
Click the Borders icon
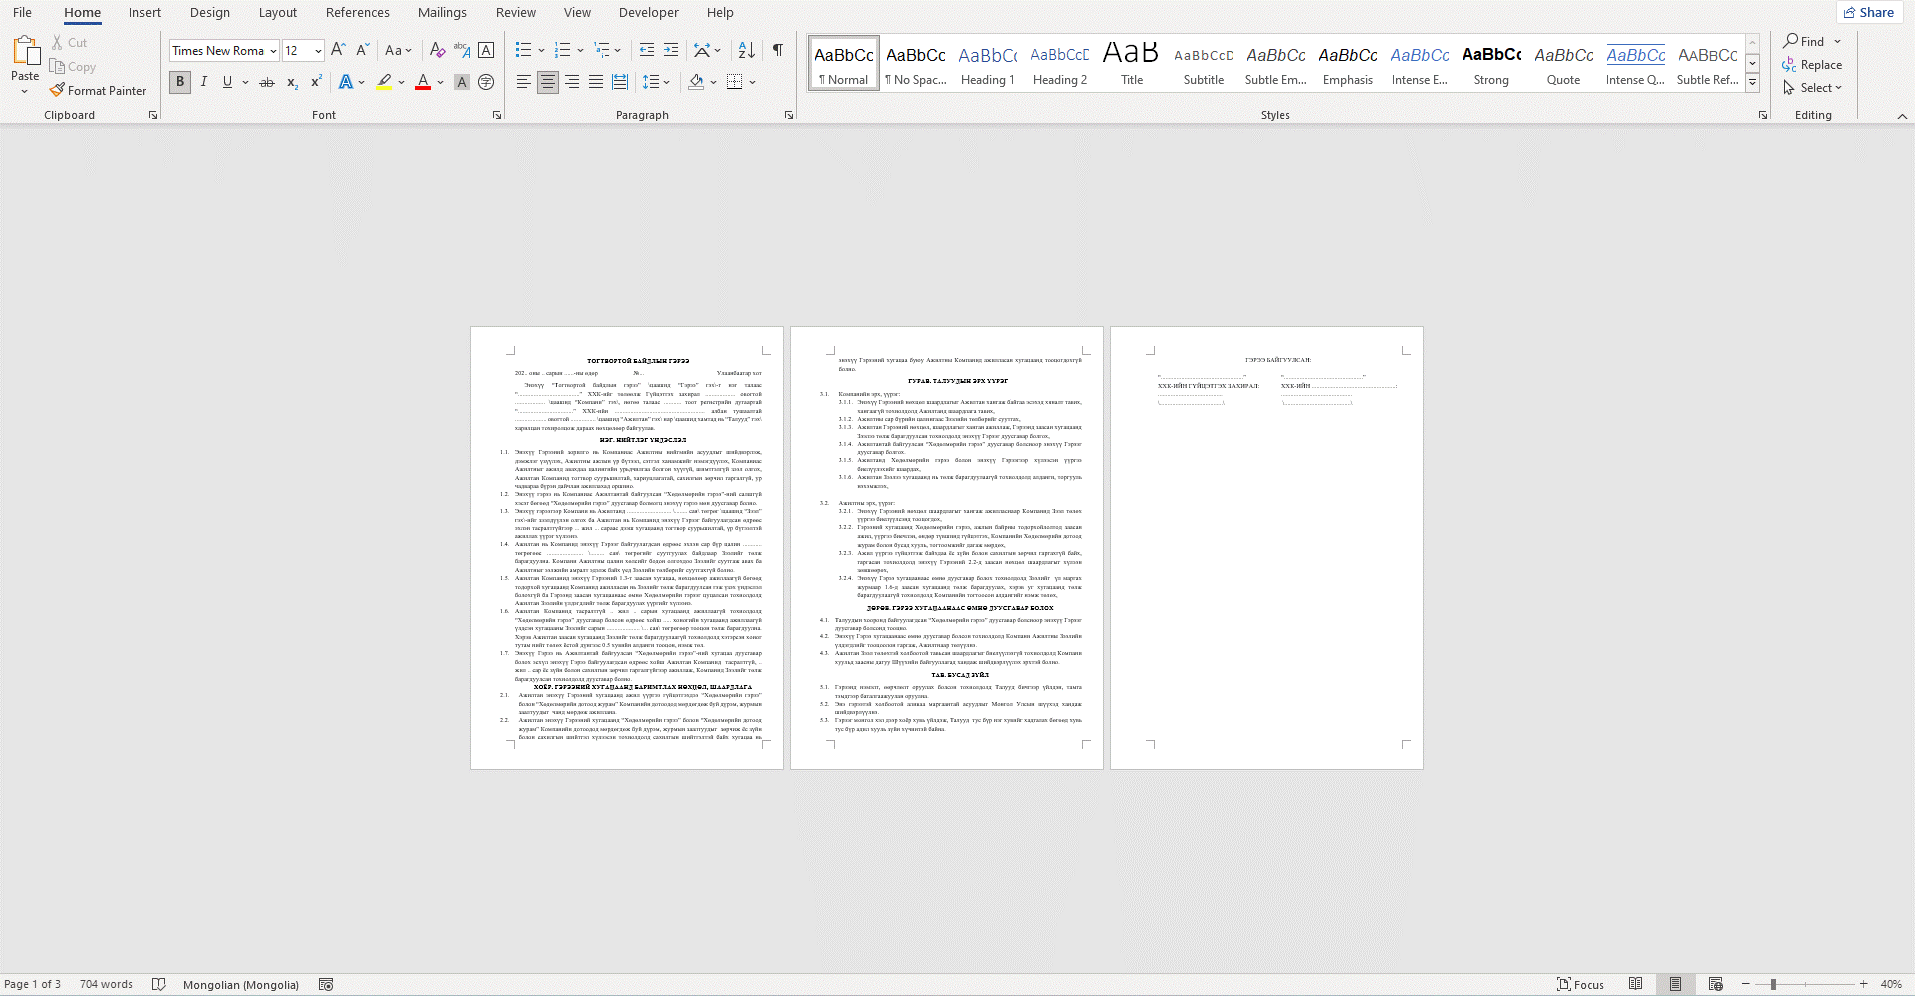click(735, 82)
